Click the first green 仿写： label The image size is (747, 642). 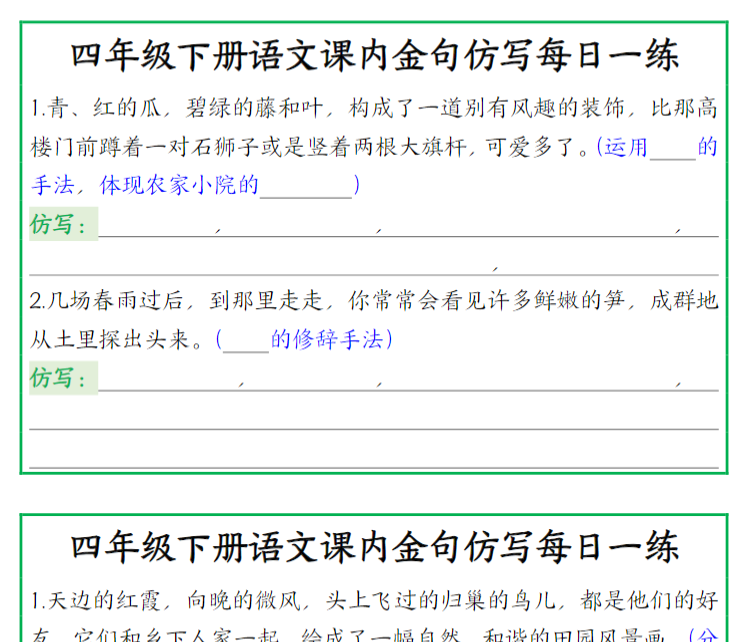(63, 224)
